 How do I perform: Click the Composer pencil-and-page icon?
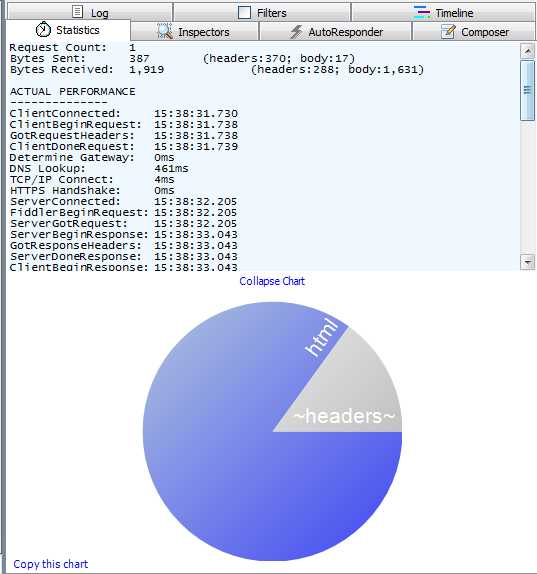pyautogui.click(x=448, y=32)
